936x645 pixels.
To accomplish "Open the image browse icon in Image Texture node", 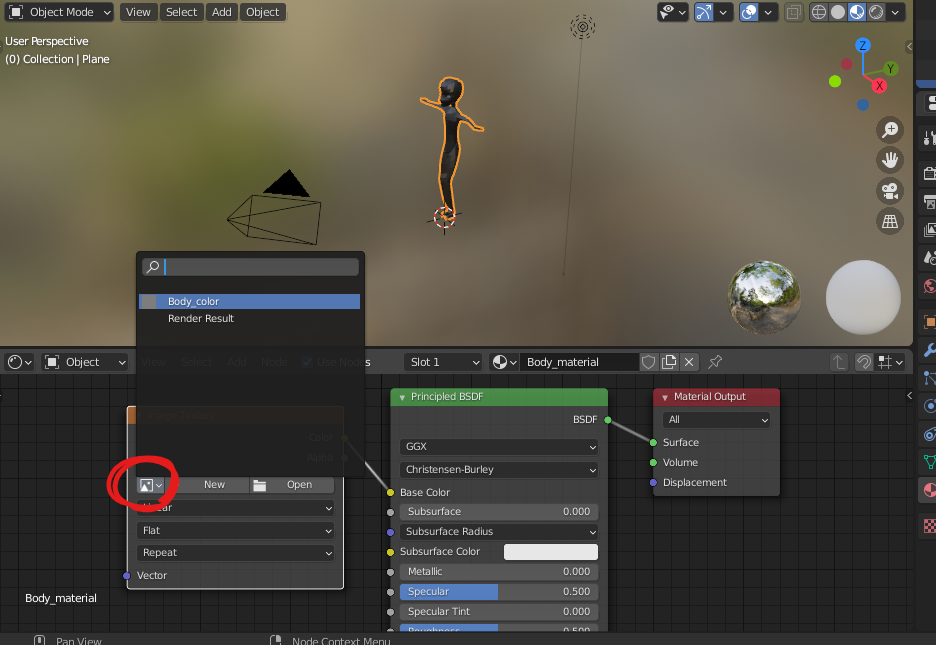I will pos(150,485).
